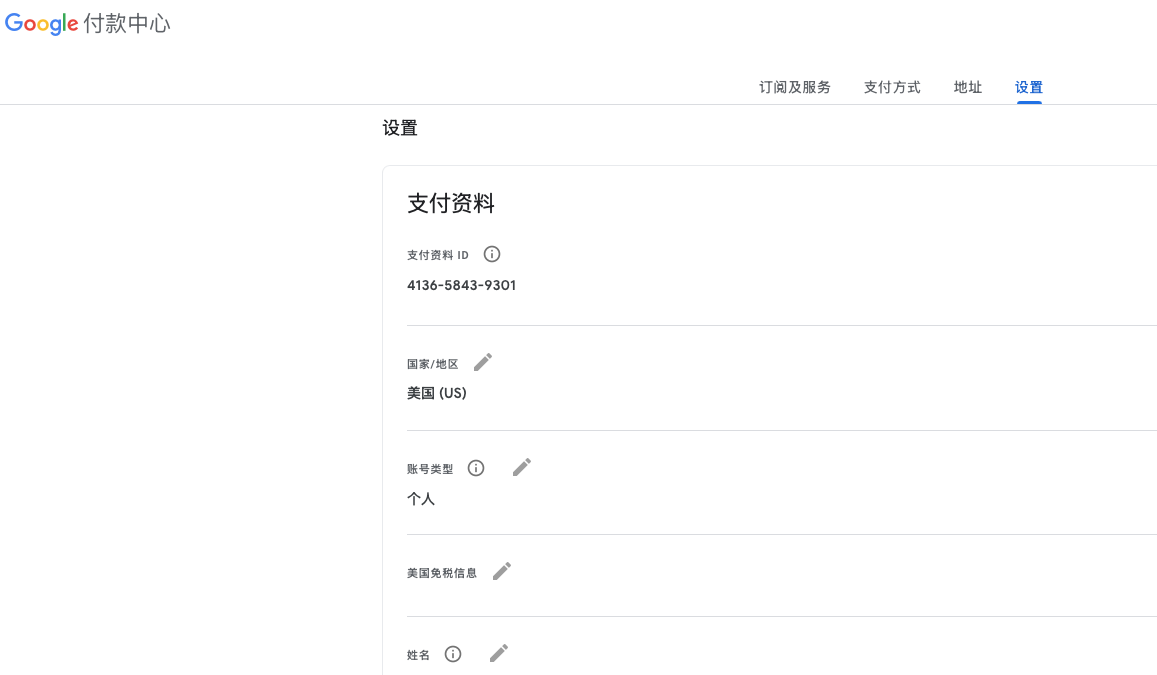The image size is (1157, 675).
Task: Click the 个人 account type value
Action: coord(421,498)
